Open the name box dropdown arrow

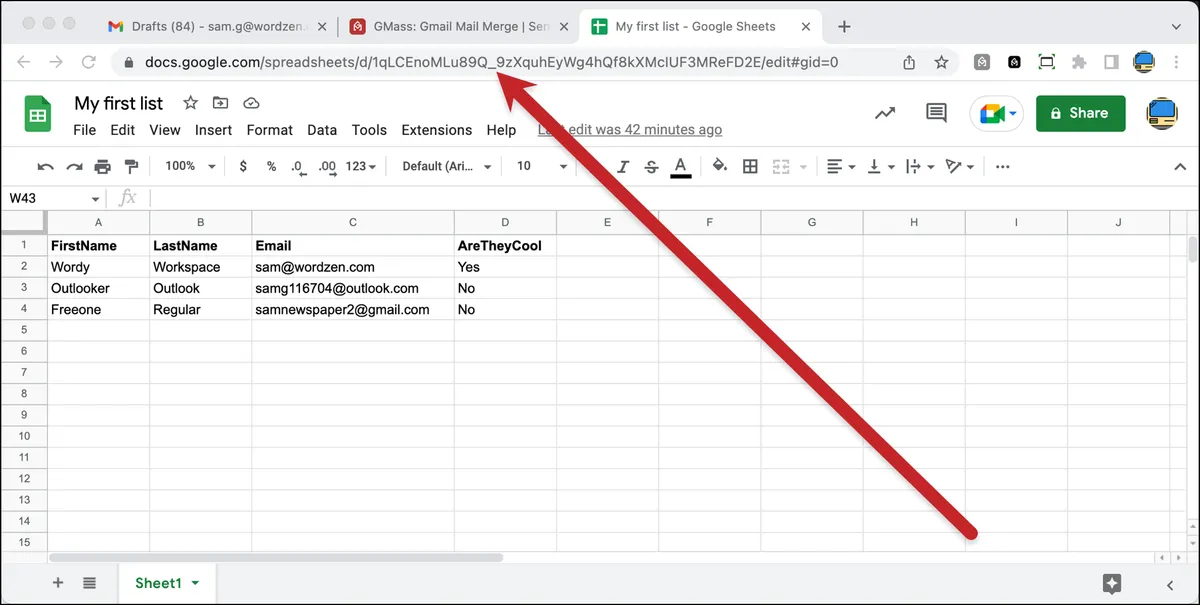tap(96, 199)
